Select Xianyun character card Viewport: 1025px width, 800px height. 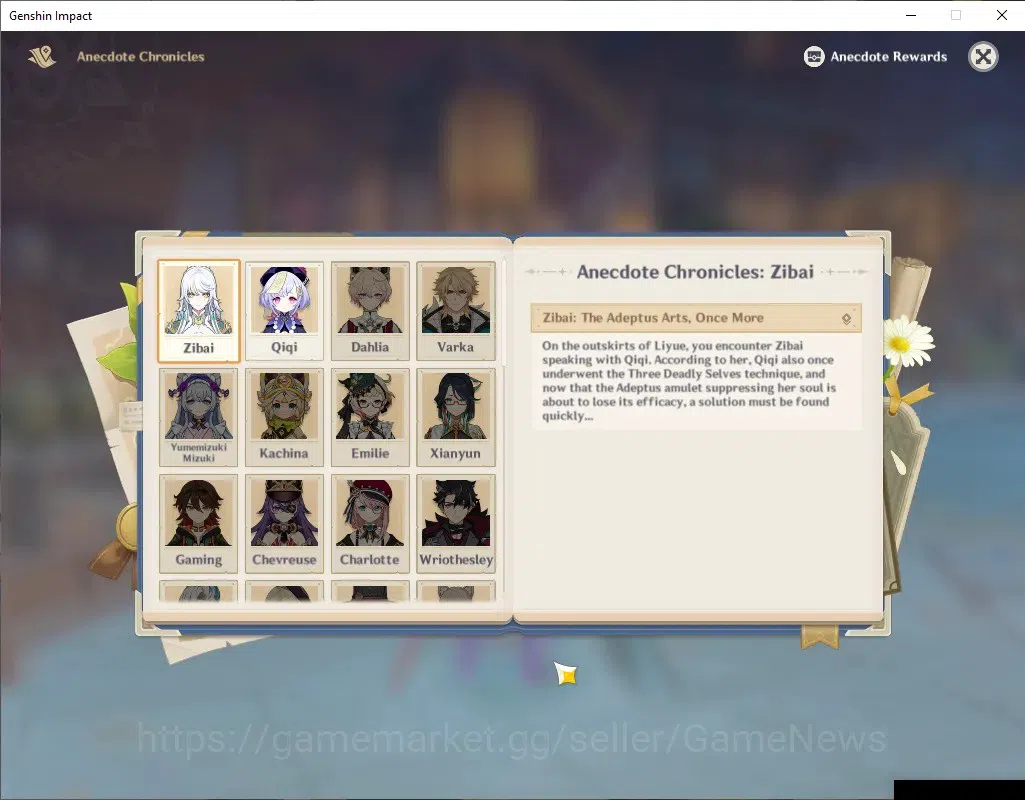pyautogui.click(x=456, y=417)
